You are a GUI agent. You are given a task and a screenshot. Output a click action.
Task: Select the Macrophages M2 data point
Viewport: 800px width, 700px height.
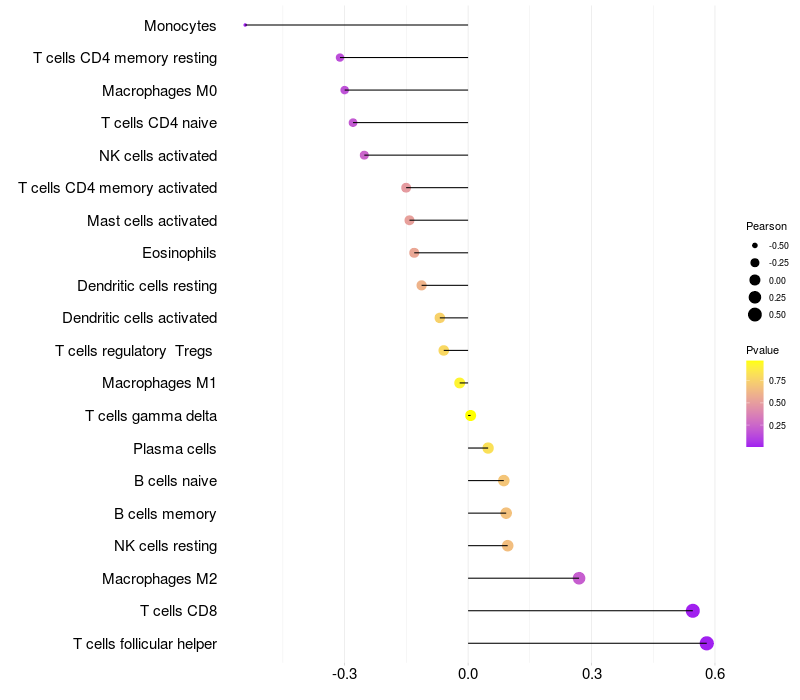coord(579,578)
